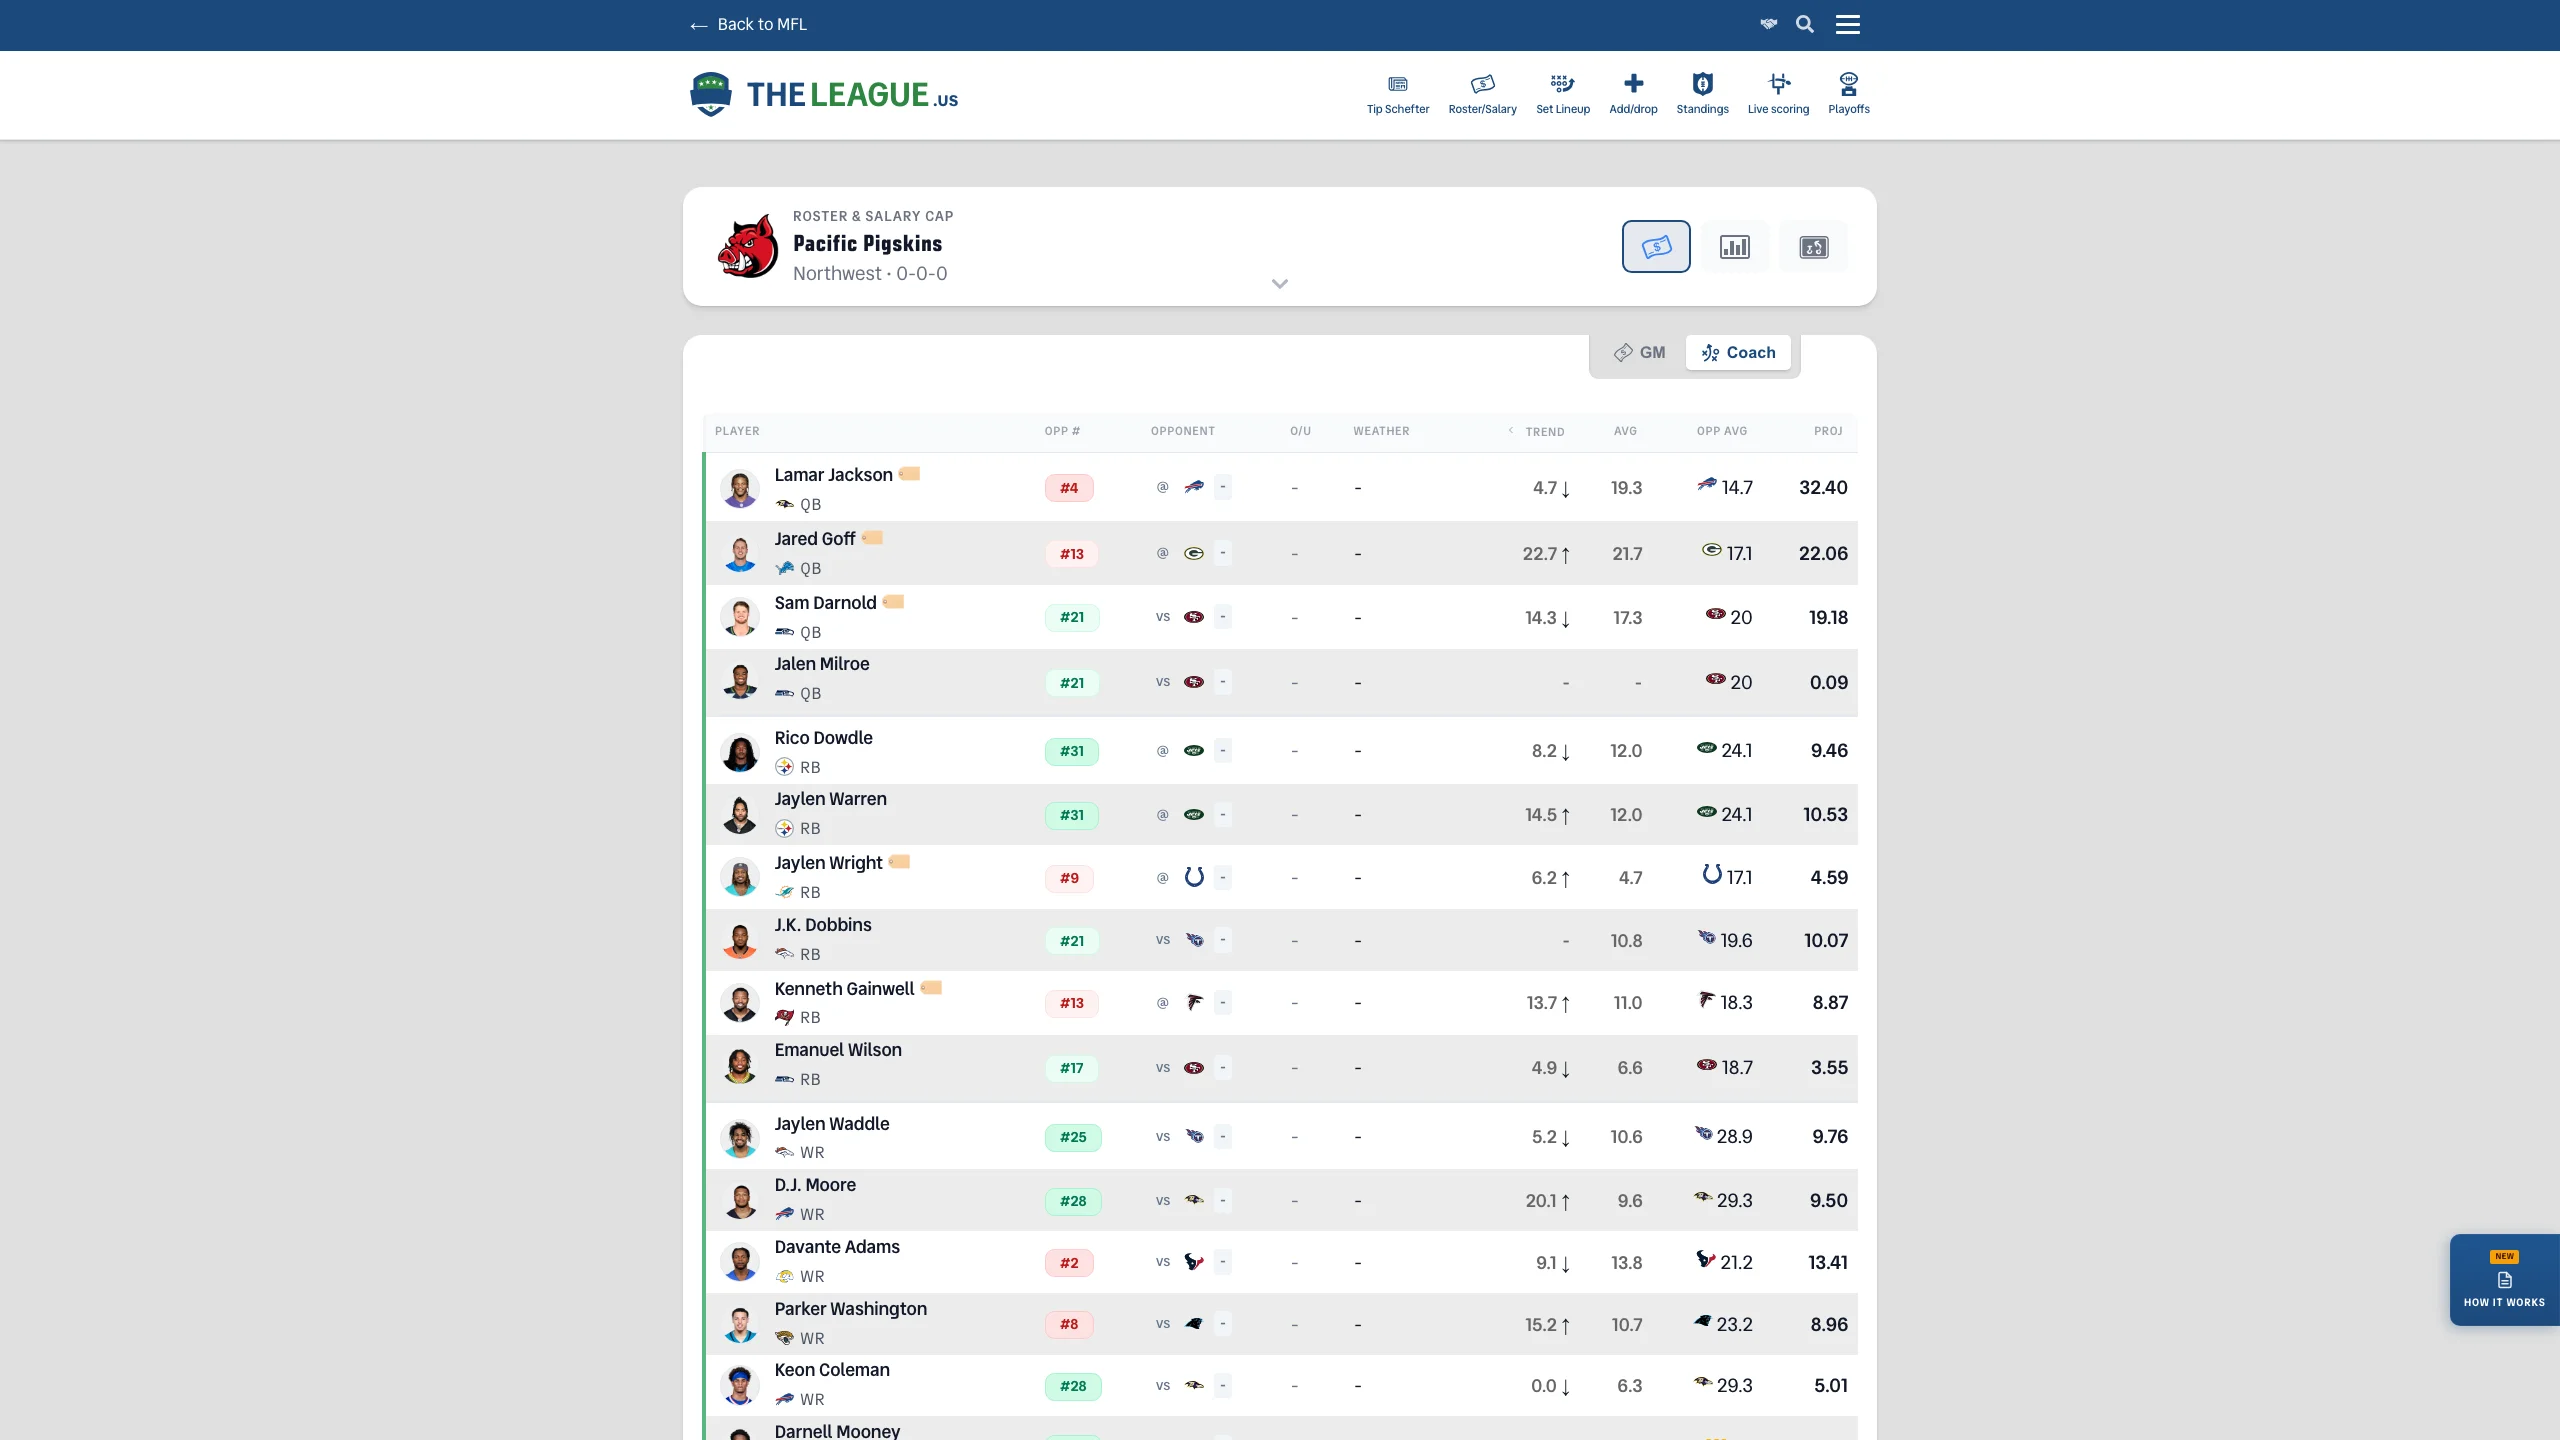The height and width of the screenshot is (1440, 2560).
Task: Click the AVG column header
Action: pos(1625,431)
